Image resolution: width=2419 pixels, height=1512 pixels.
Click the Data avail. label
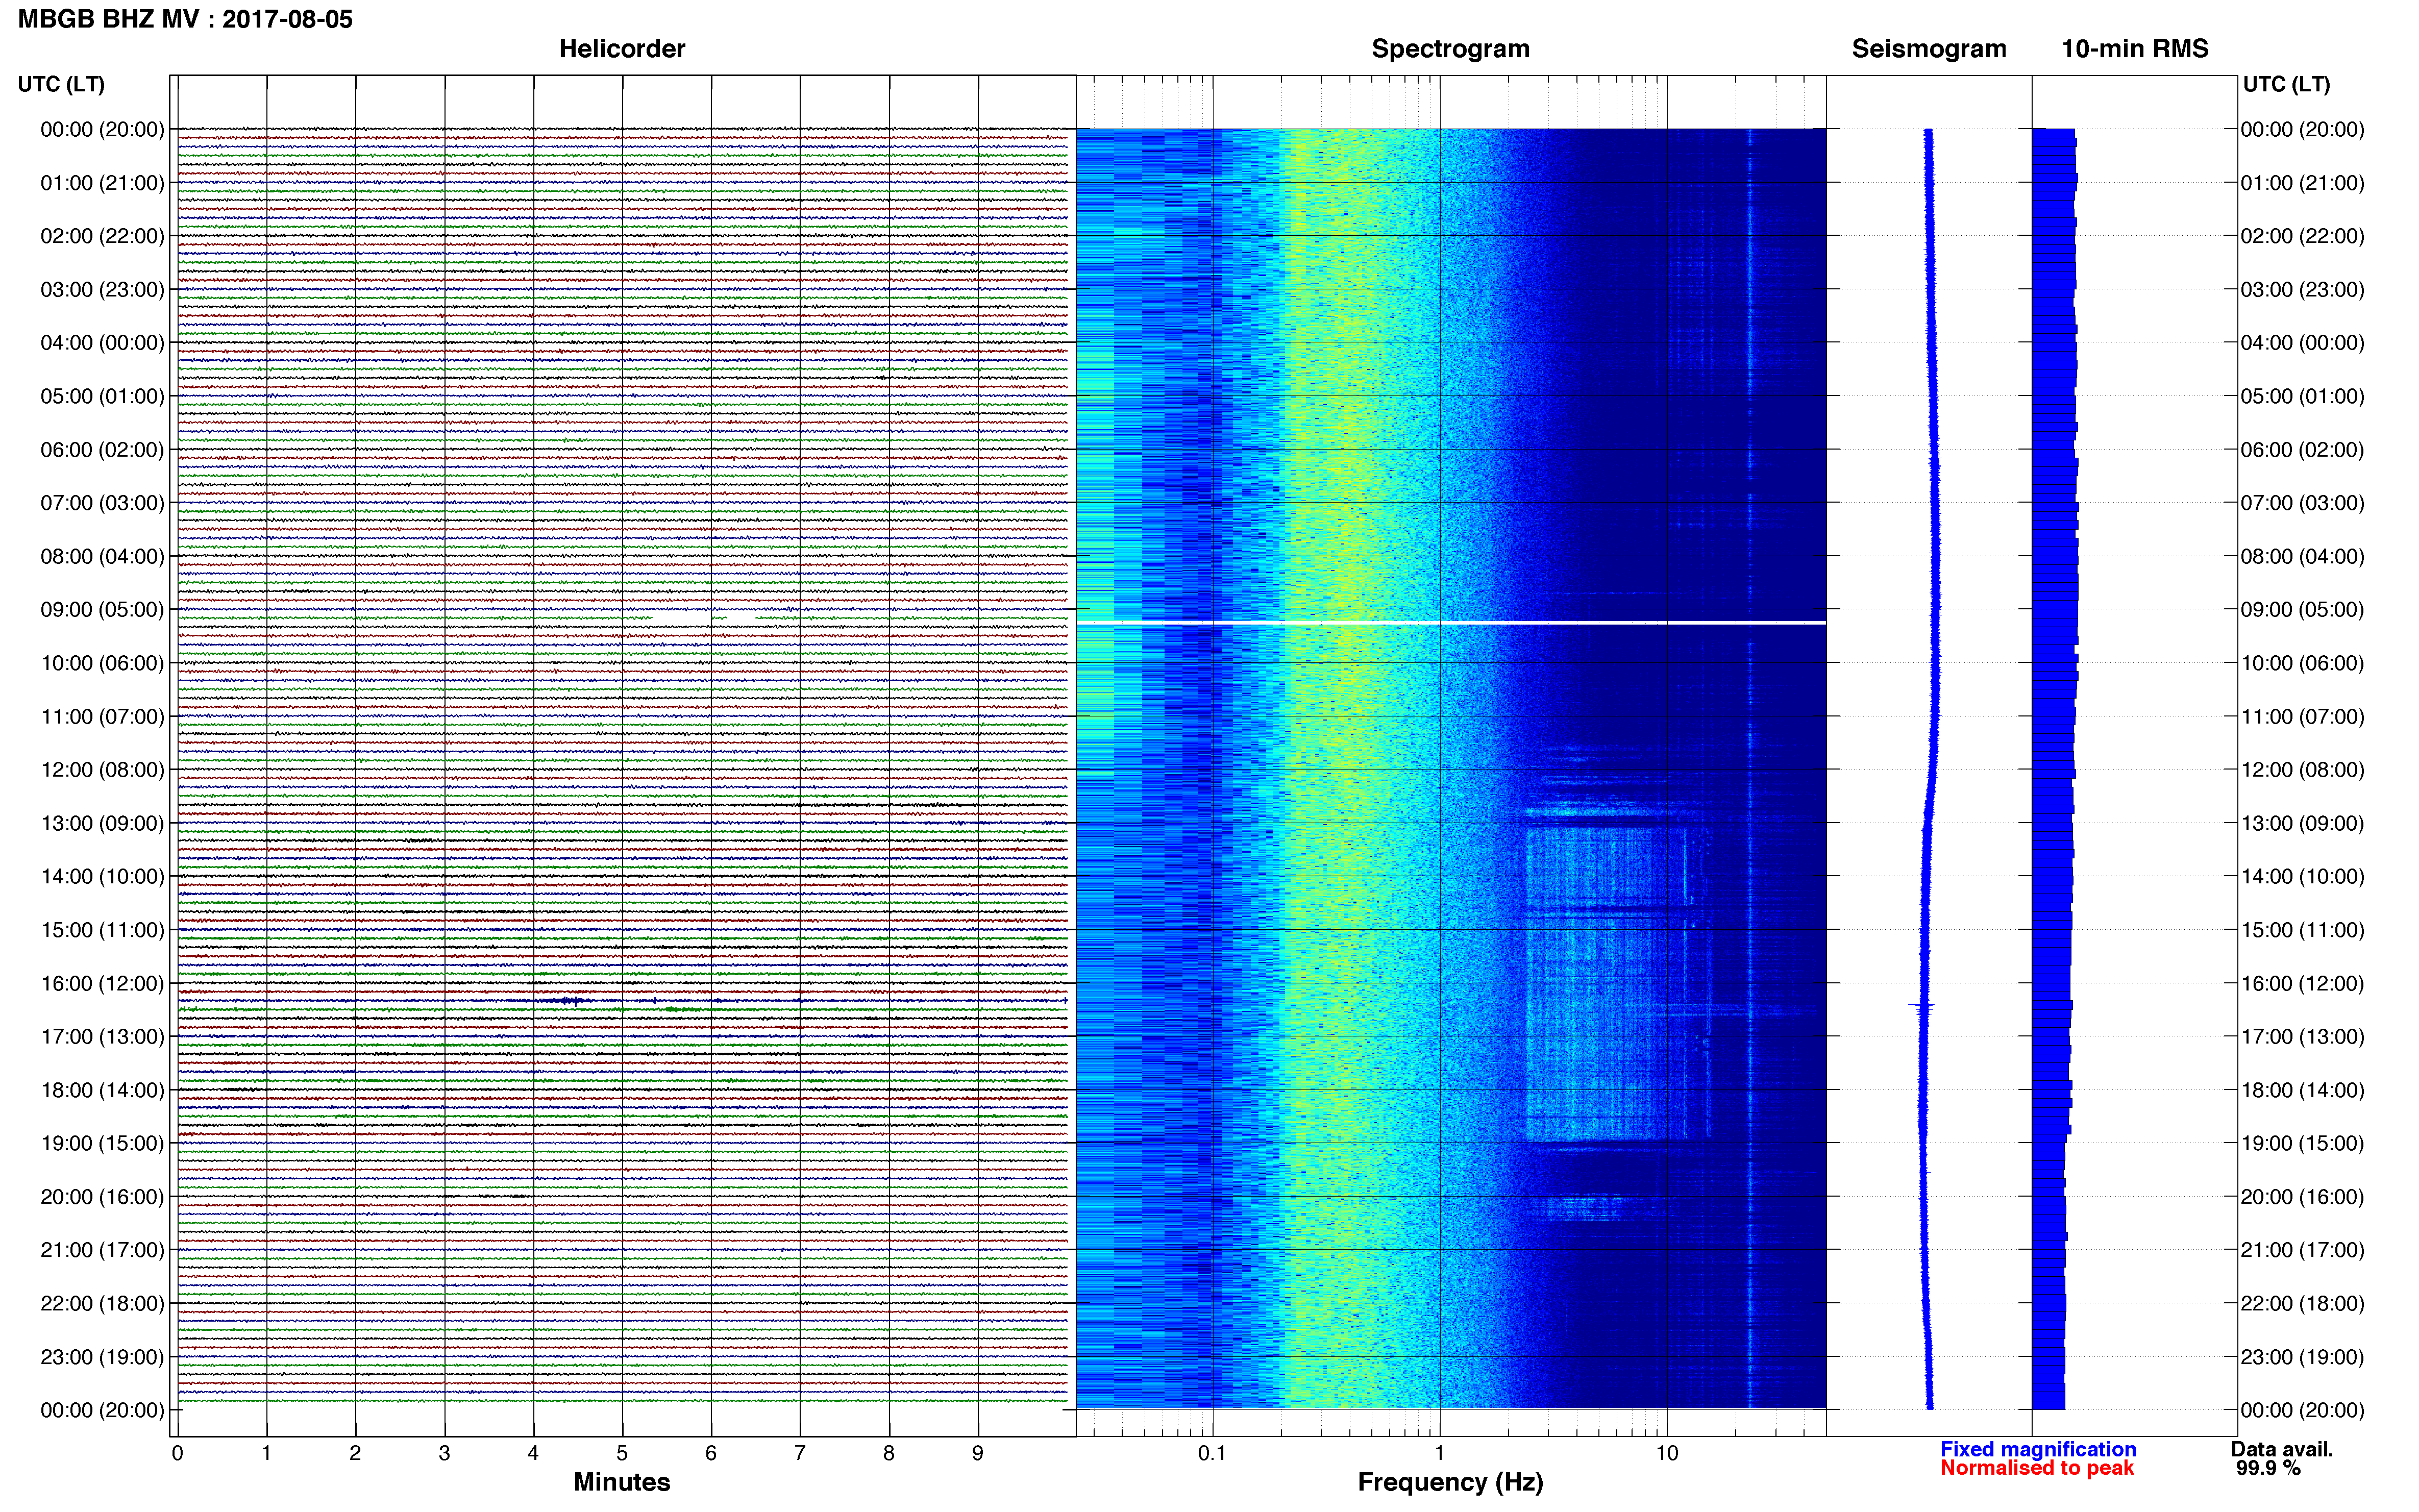click(x=2282, y=1449)
